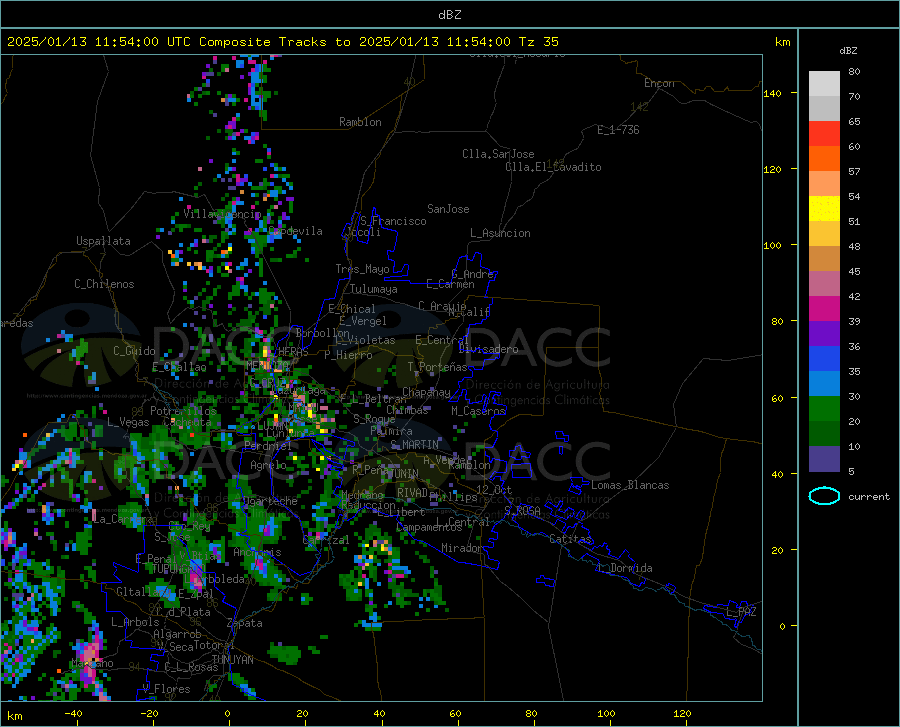Click the 'Ramblon' label near the top of map
The height and width of the screenshot is (727, 900).
click(360, 122)
